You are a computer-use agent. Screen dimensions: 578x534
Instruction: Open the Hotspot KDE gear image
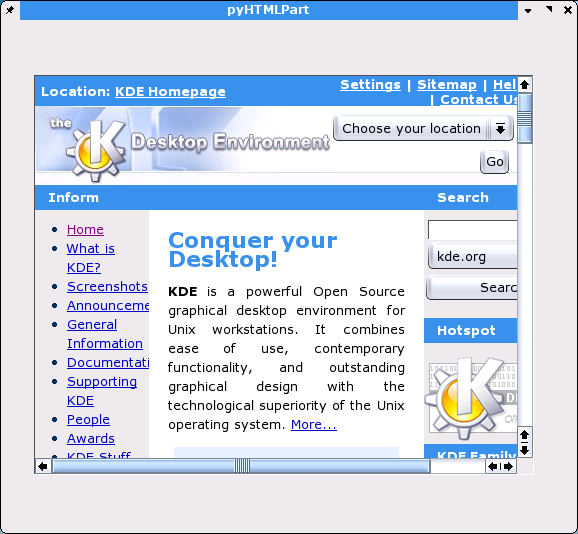point(471,398)
